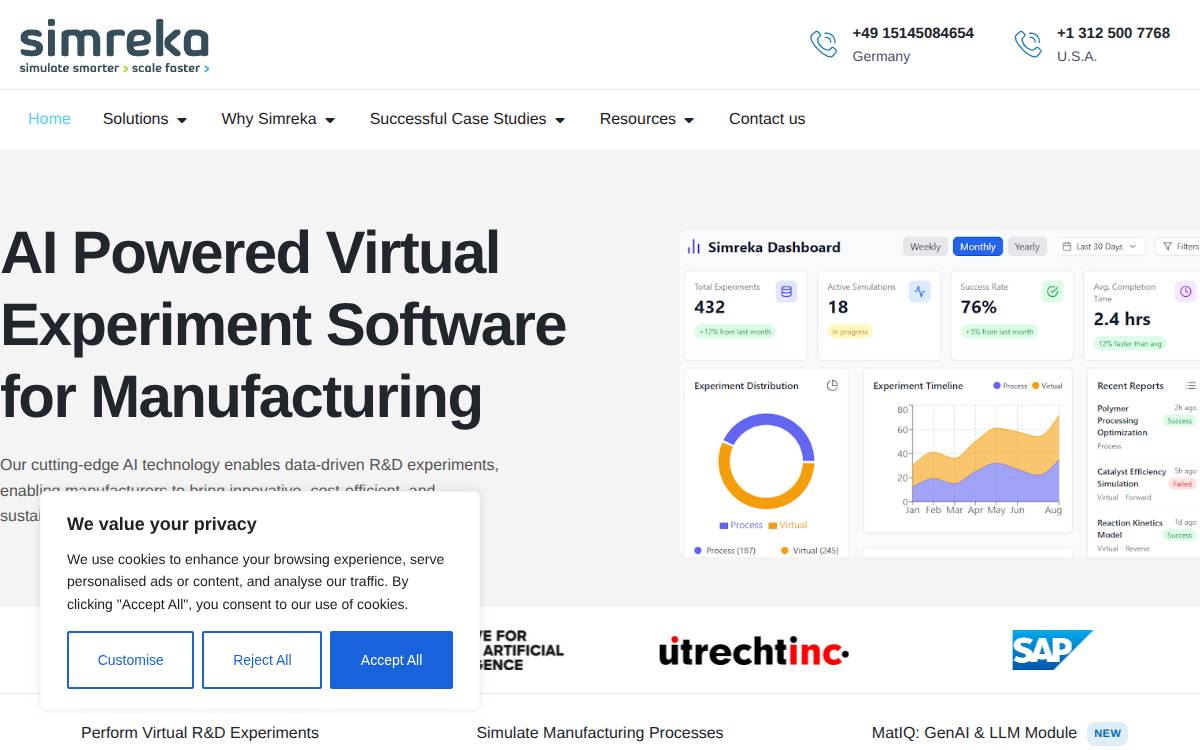Click the Simreka Dashboard bar chart icon

pyautogui.click(x=694, y=247)
